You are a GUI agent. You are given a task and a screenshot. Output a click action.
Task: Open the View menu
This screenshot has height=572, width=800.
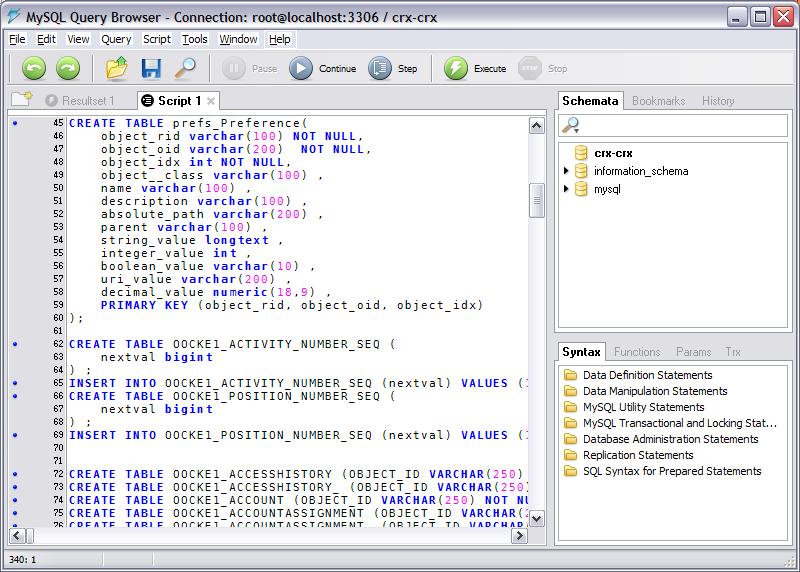point(78,39)
